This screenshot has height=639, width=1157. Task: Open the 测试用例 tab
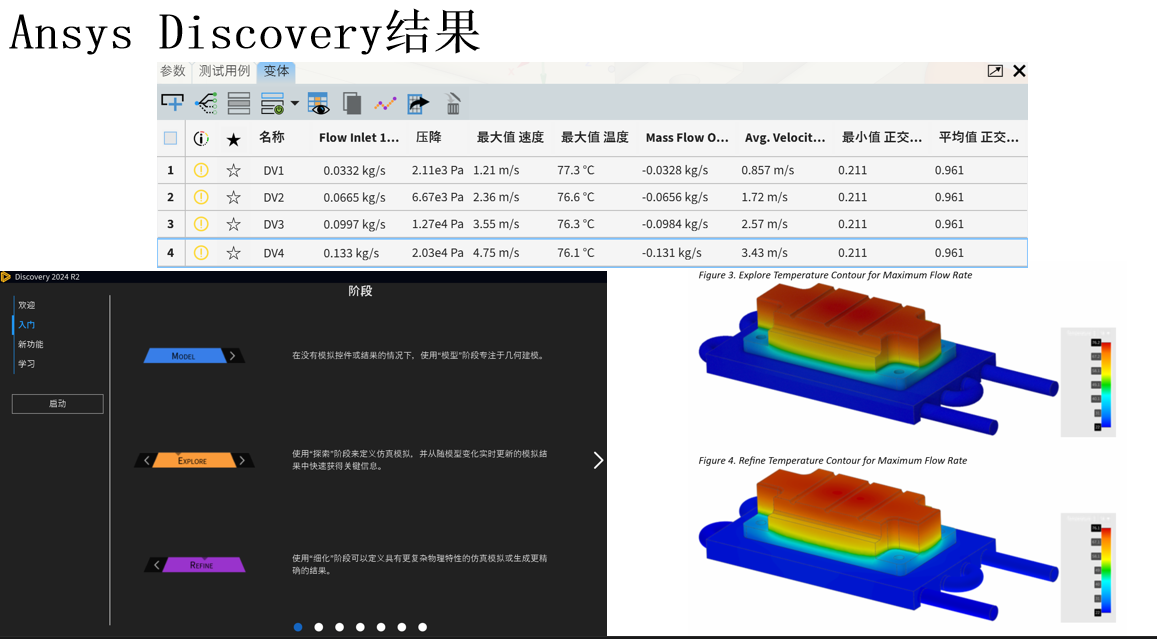[224, 71]
